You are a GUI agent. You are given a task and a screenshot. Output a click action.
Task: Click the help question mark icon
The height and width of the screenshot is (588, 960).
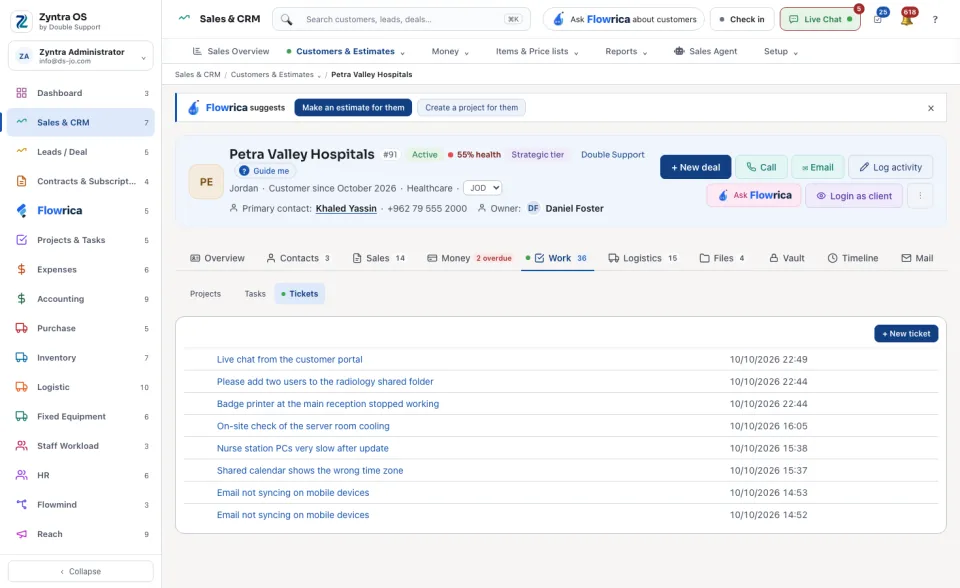click(935, 20)
